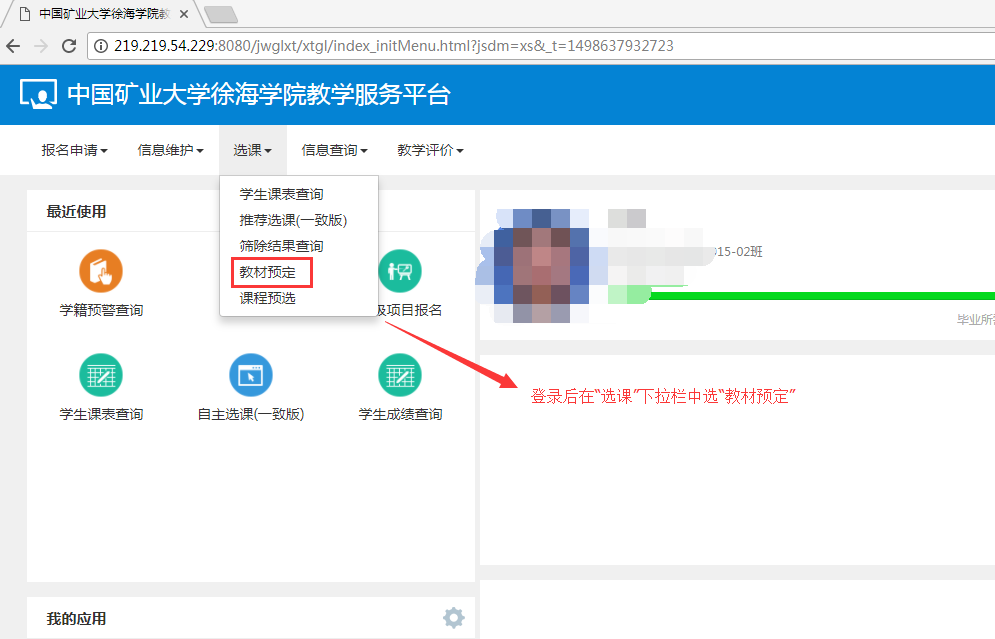Screen dimensions: 995x639
Task: Launch the 自主选课(一致版) blue icon
Action: pos(251,375)
